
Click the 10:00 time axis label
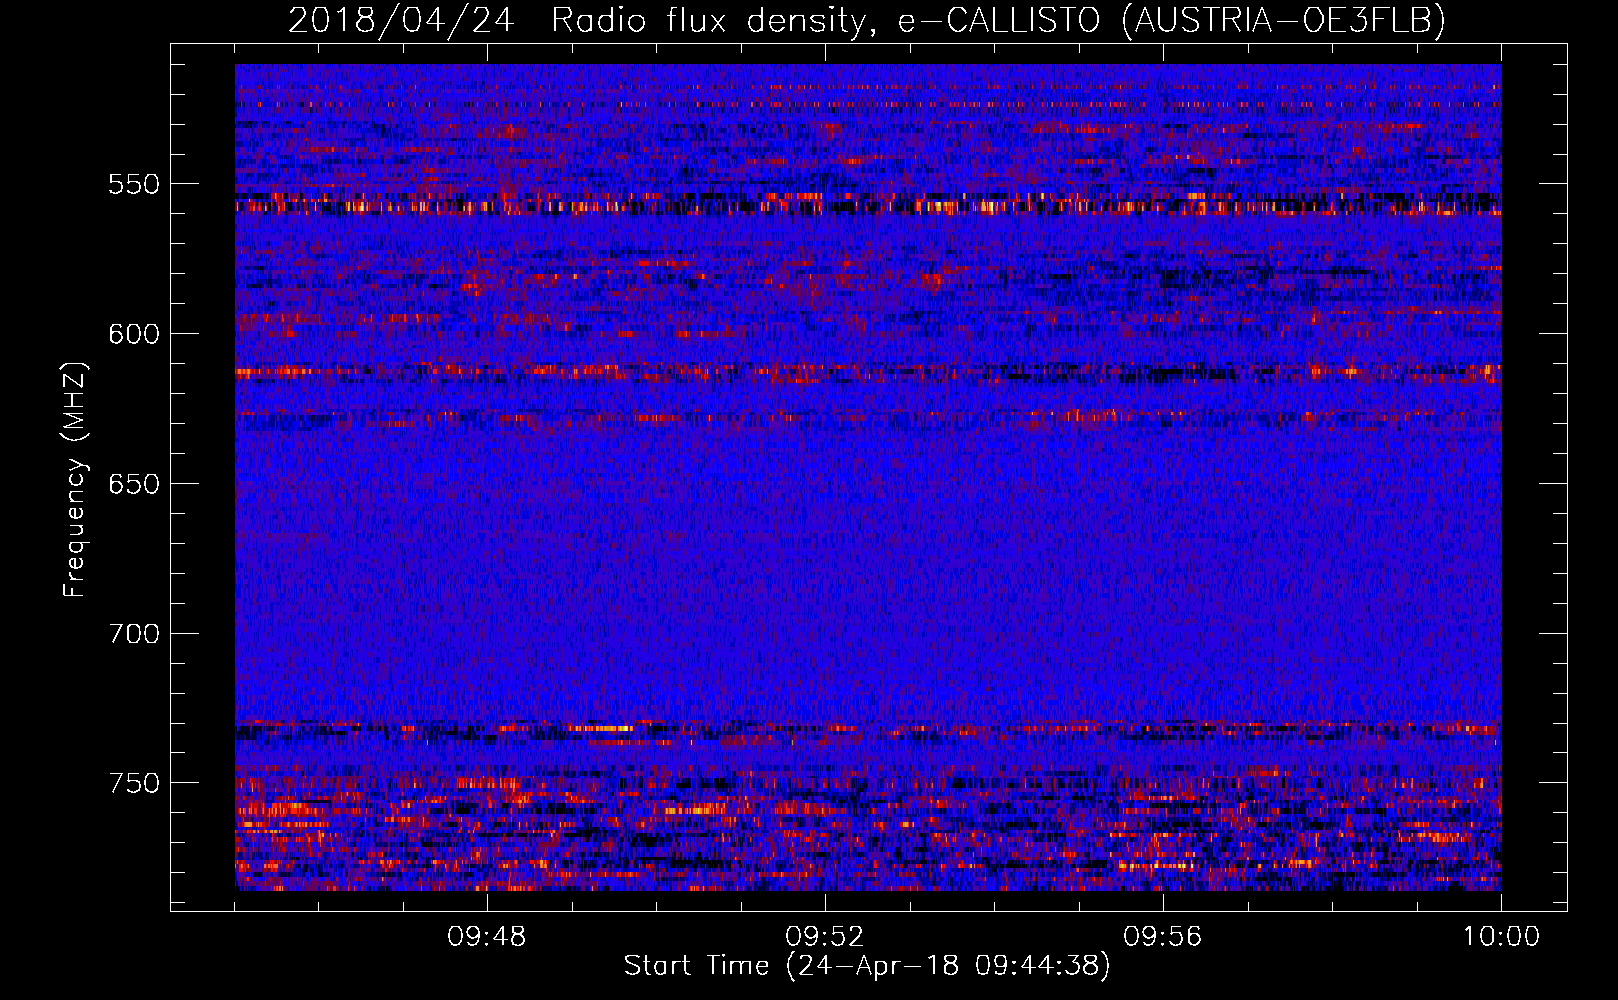1501,937
